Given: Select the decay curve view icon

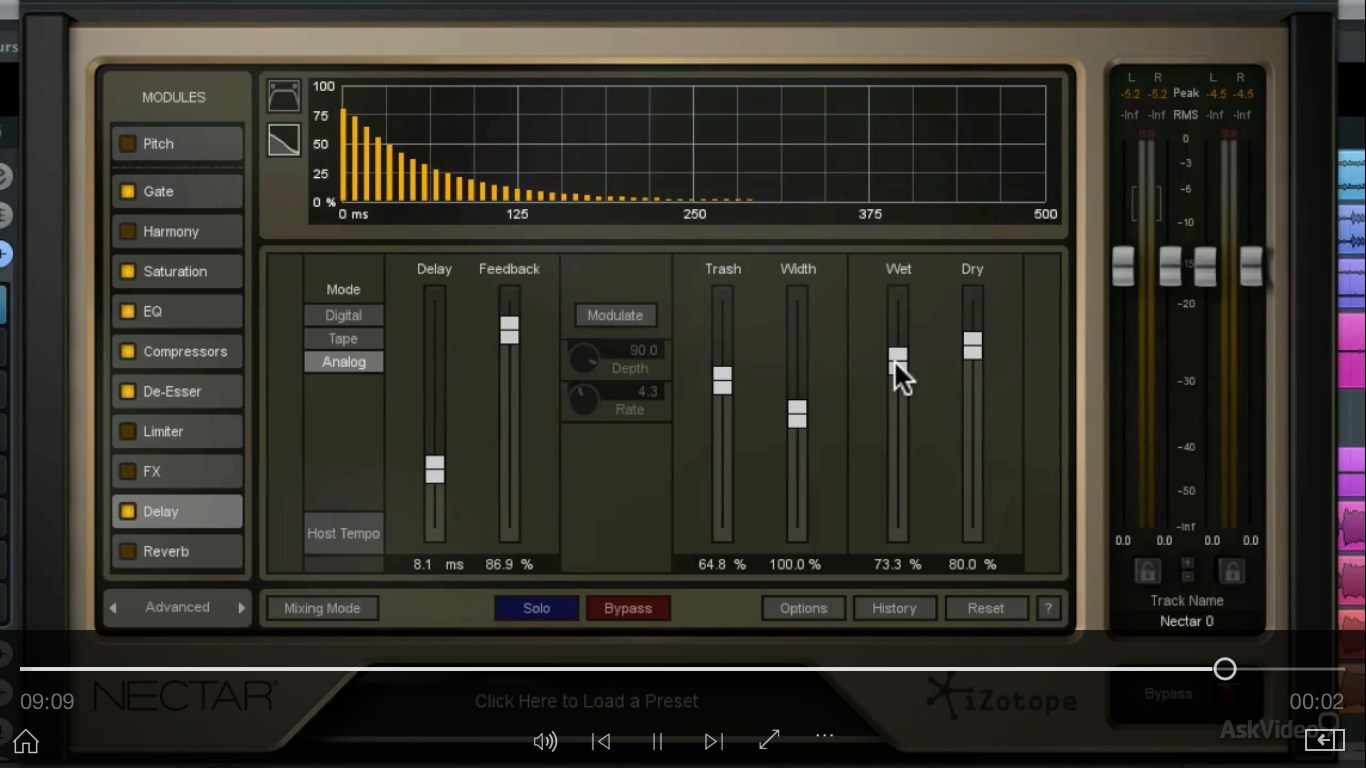Looking at the screenshot, I should 283,140.
